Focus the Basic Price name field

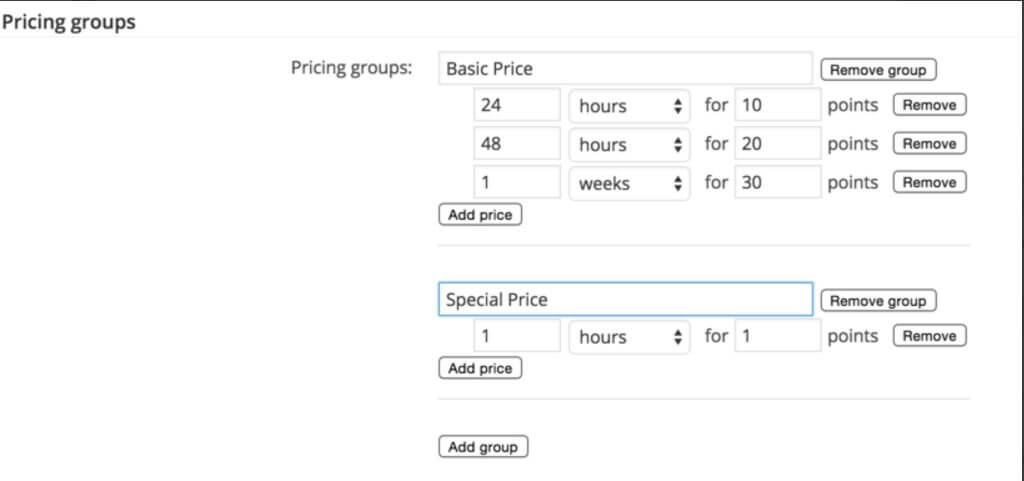pos(626,69)
